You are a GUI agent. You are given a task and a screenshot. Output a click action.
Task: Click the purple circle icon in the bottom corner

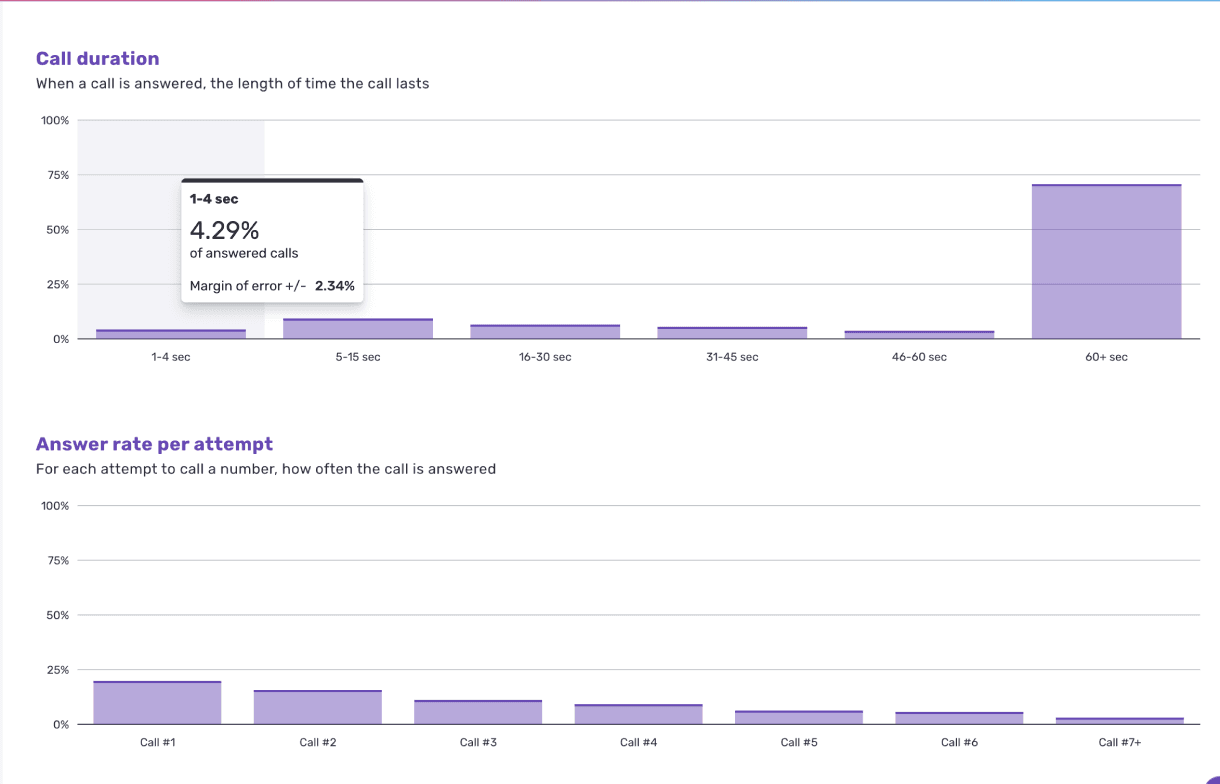1212,777
